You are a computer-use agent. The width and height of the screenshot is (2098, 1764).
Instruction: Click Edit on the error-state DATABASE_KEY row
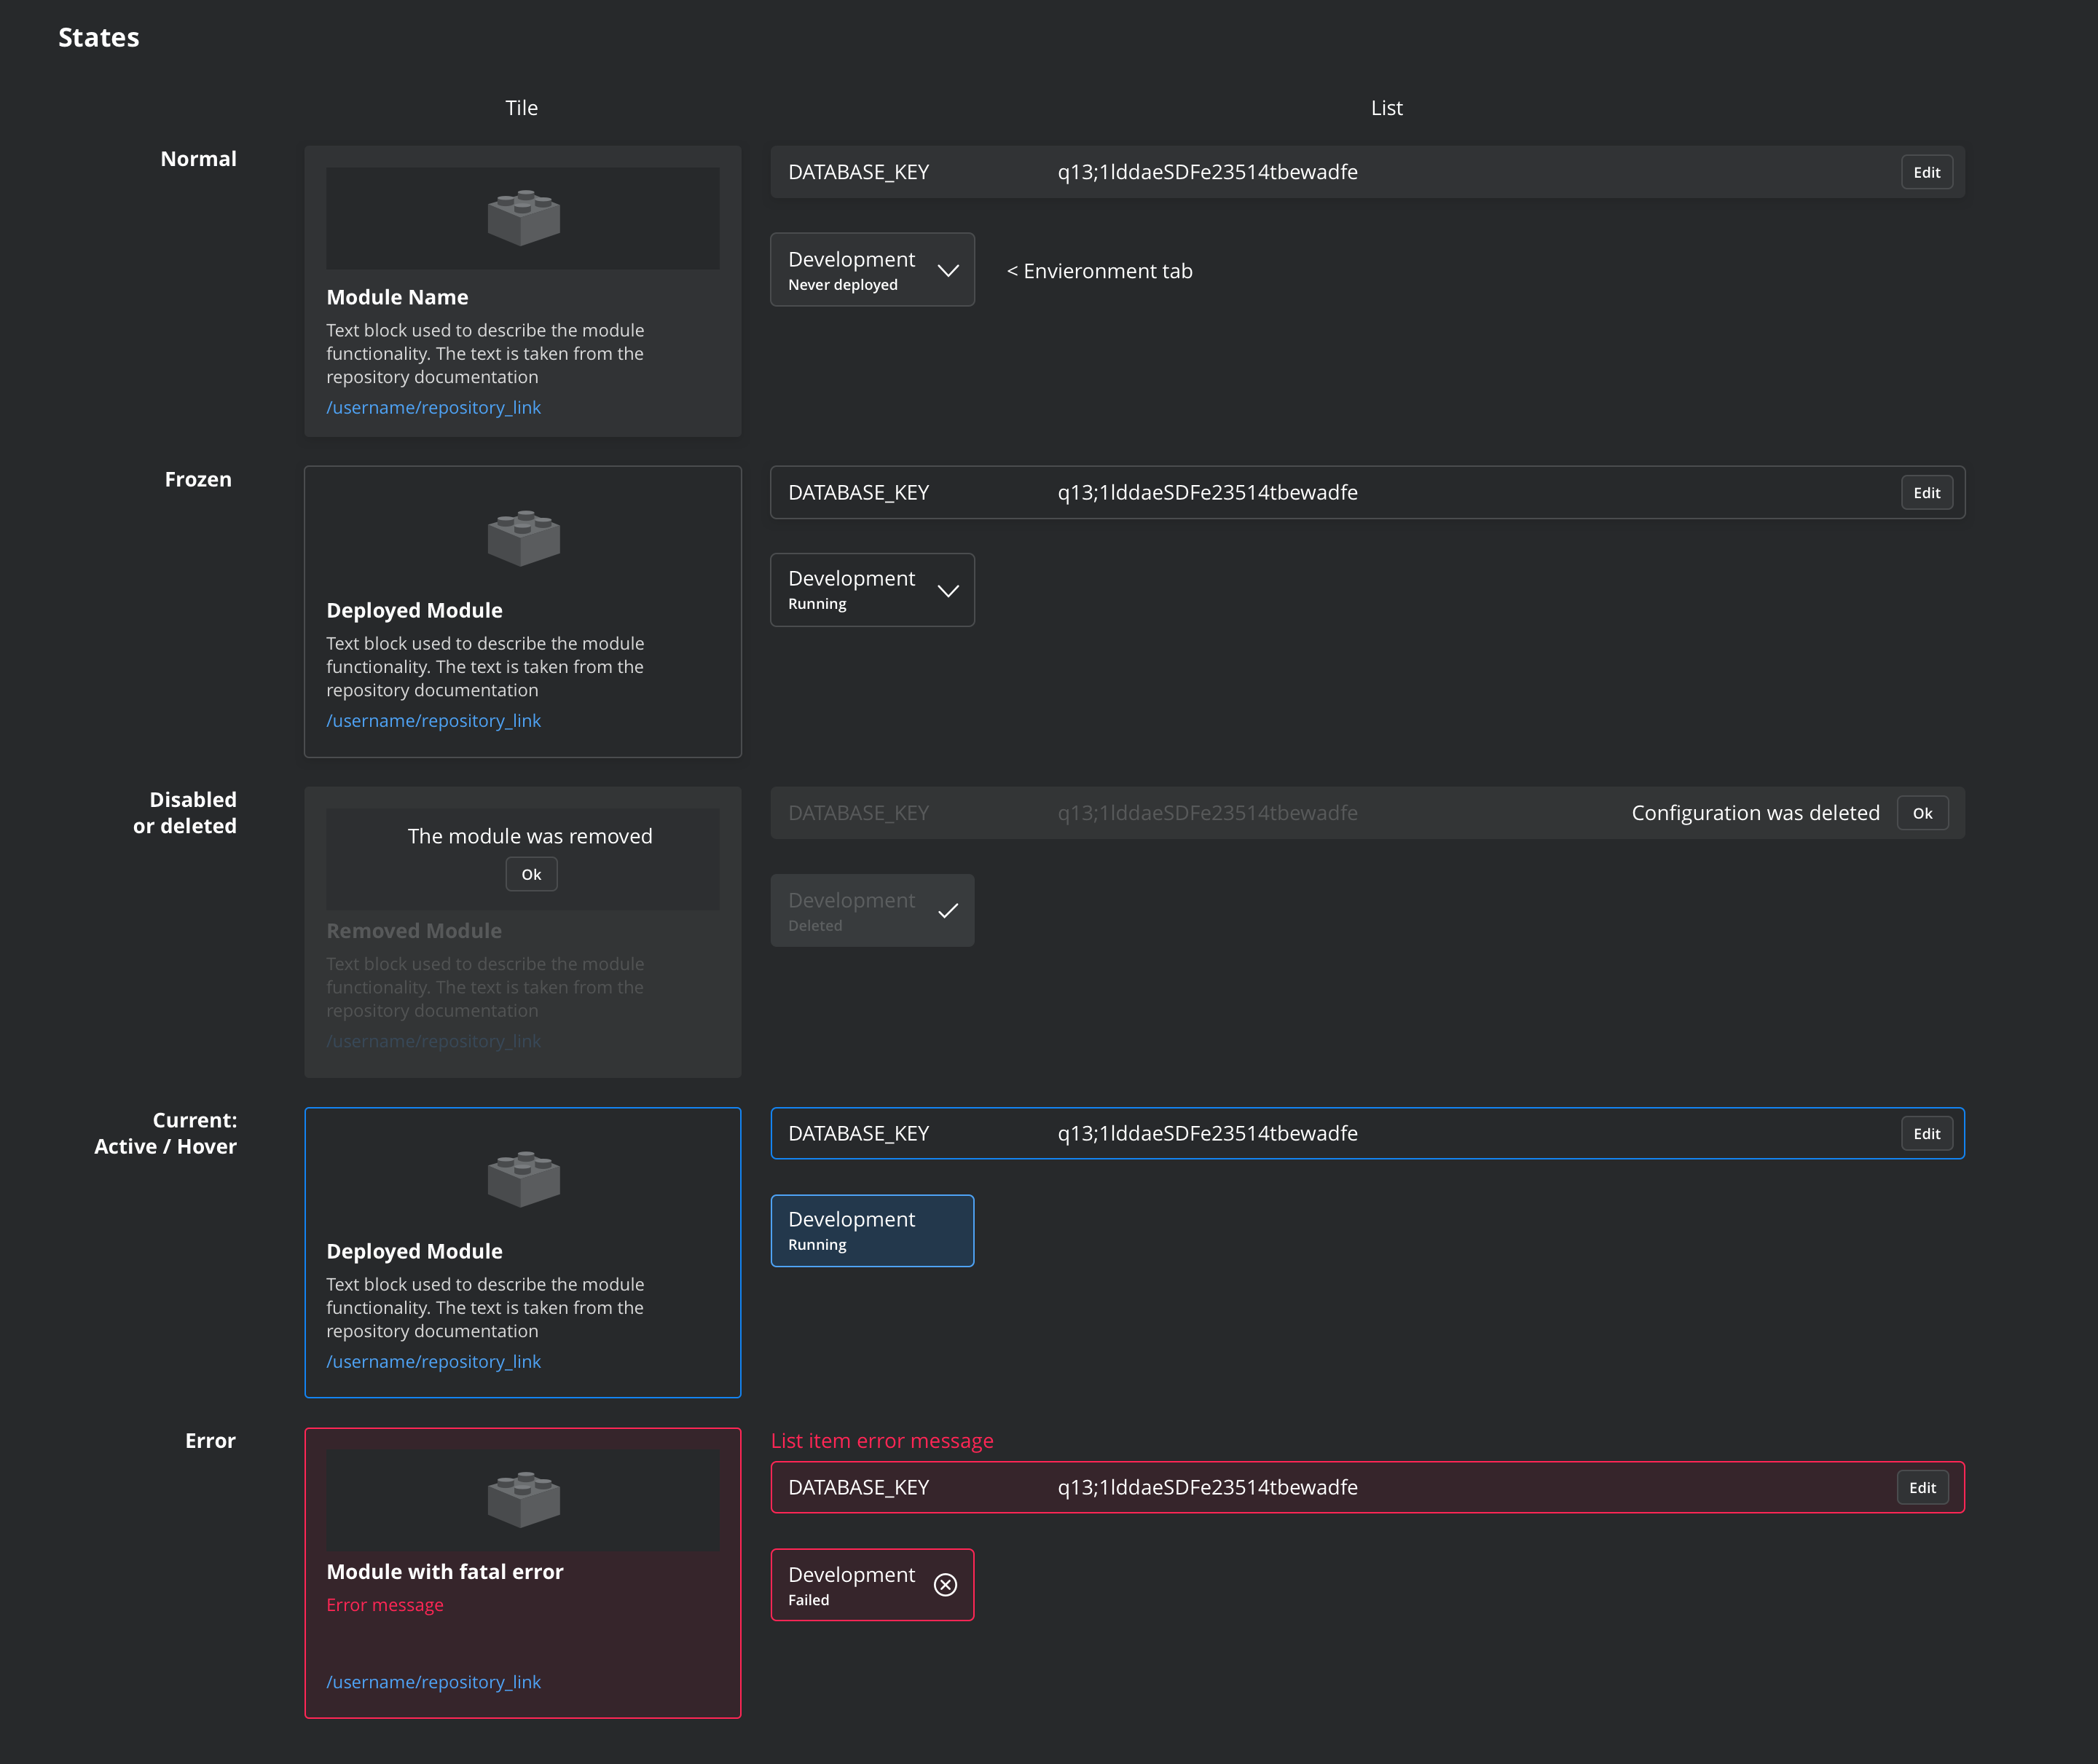tap(1922, 1487)
